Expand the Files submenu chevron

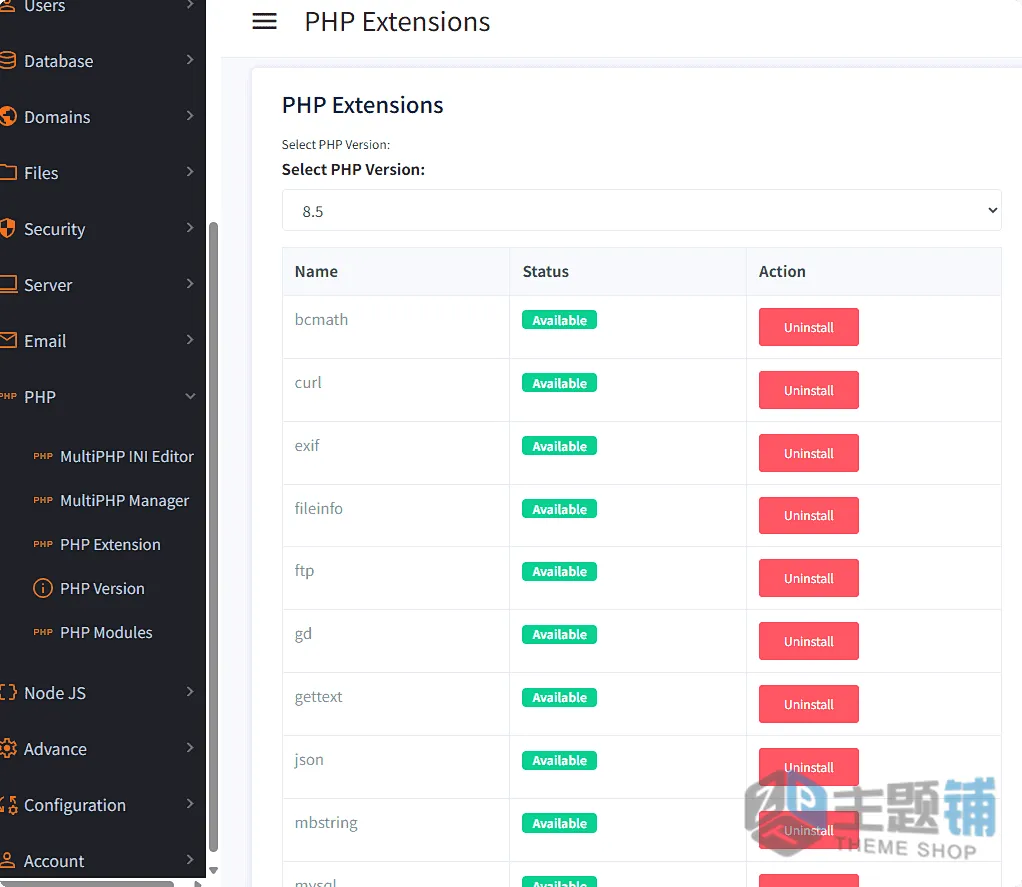[190, 172]
